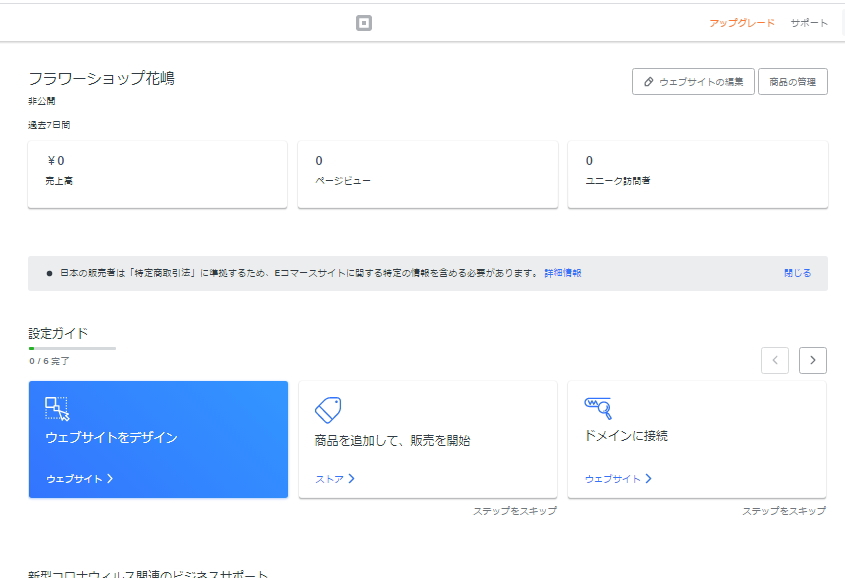Viewport: 845px width, 578px height.
Task: Open 詳細情報 about 特定商取引法
Action: pyautogui.click(x=565, y=272)
